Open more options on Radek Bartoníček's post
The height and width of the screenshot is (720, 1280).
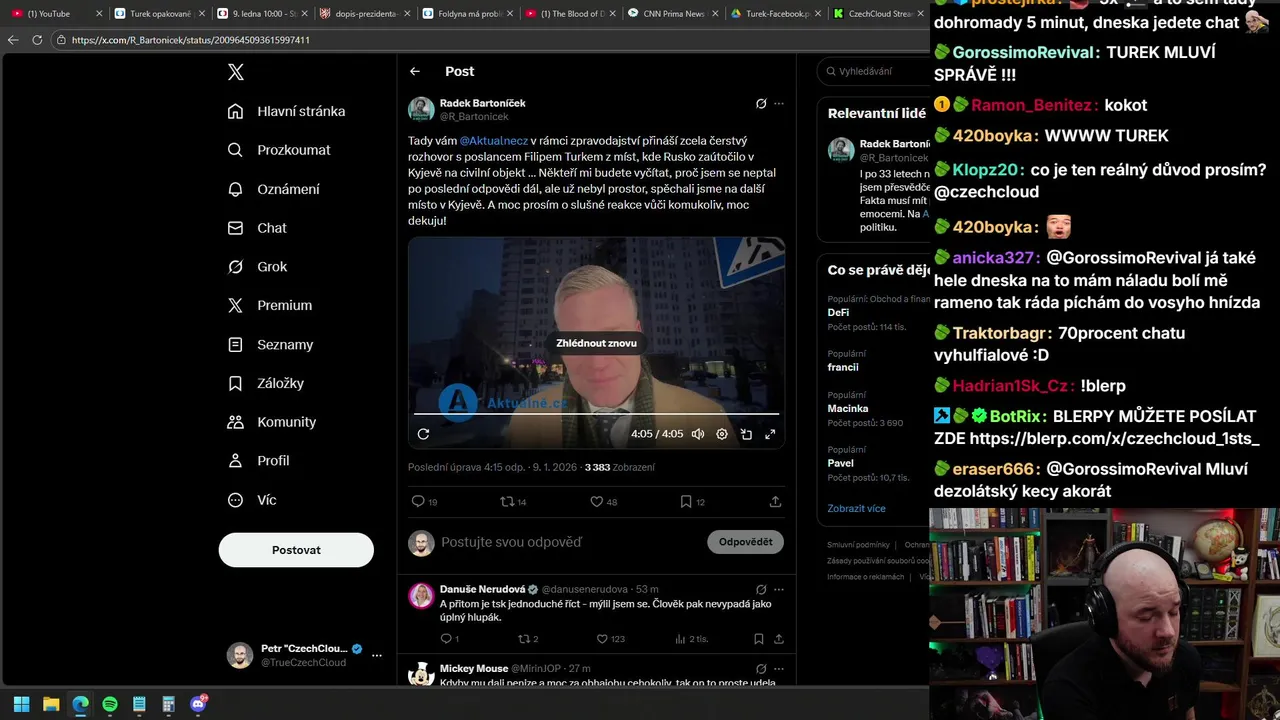779,104
